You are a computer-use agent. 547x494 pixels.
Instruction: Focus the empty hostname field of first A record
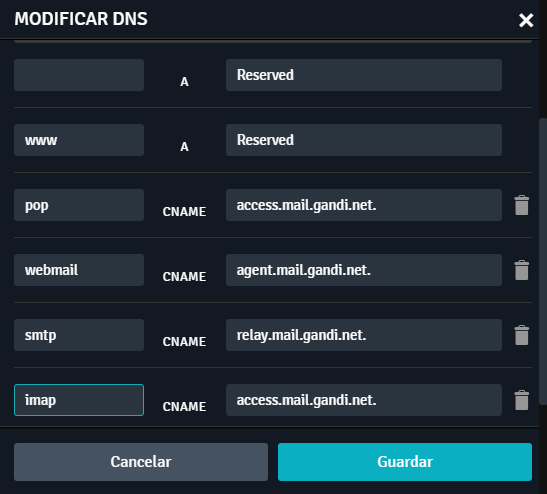pyautogui.click(x=79, y=75)
